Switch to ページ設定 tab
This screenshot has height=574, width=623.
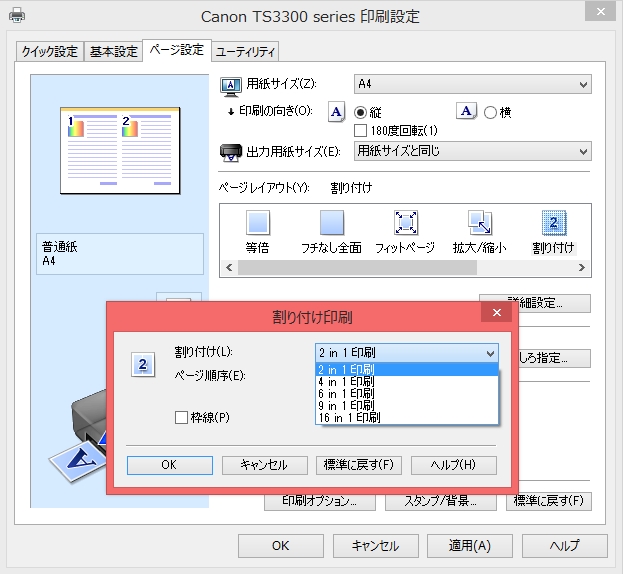point(177,50)
